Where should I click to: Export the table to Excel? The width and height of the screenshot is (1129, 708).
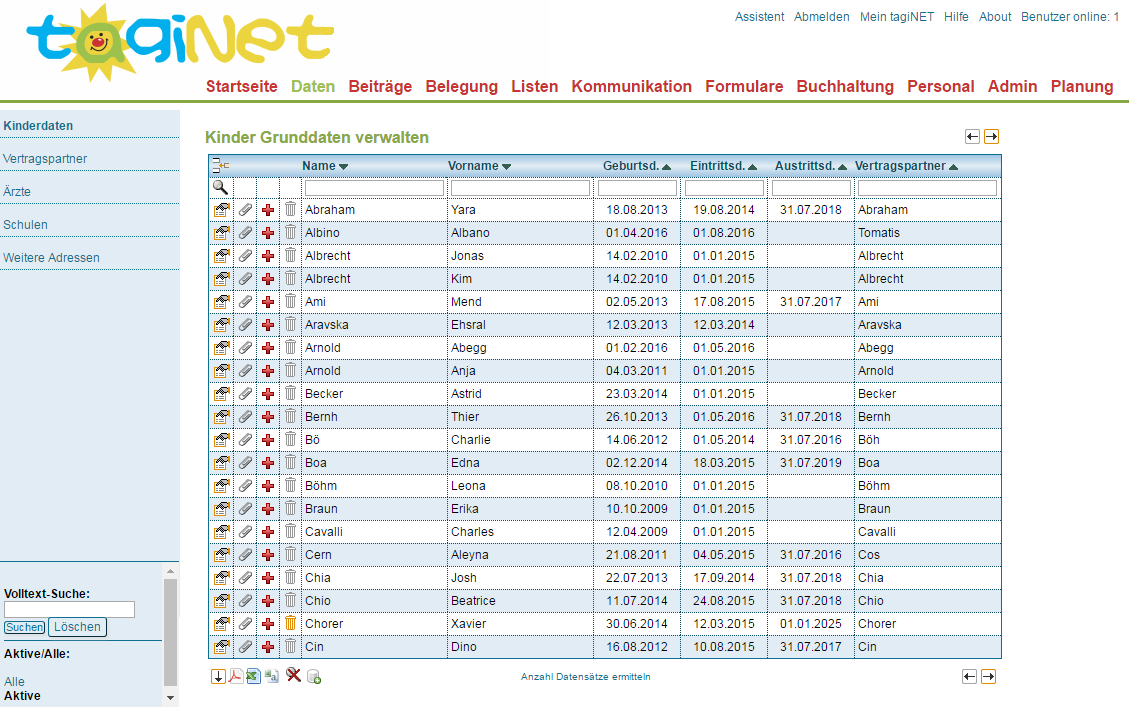pos(254,676)
